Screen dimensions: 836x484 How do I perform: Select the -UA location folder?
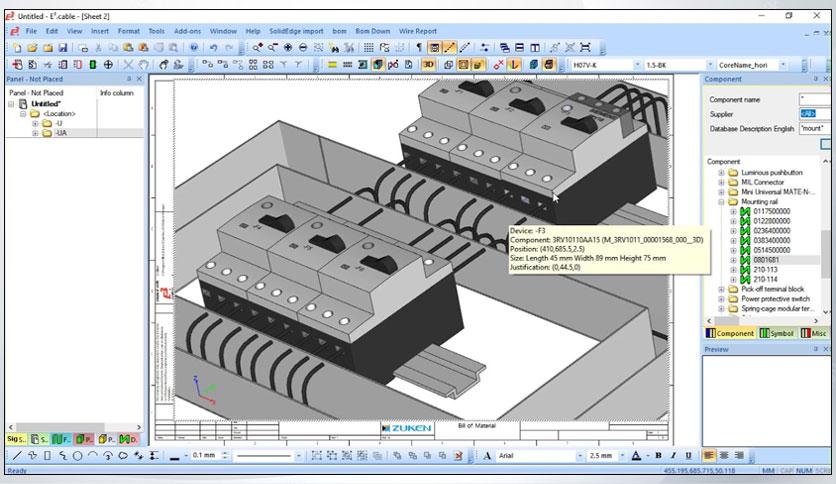click(61, 133)
